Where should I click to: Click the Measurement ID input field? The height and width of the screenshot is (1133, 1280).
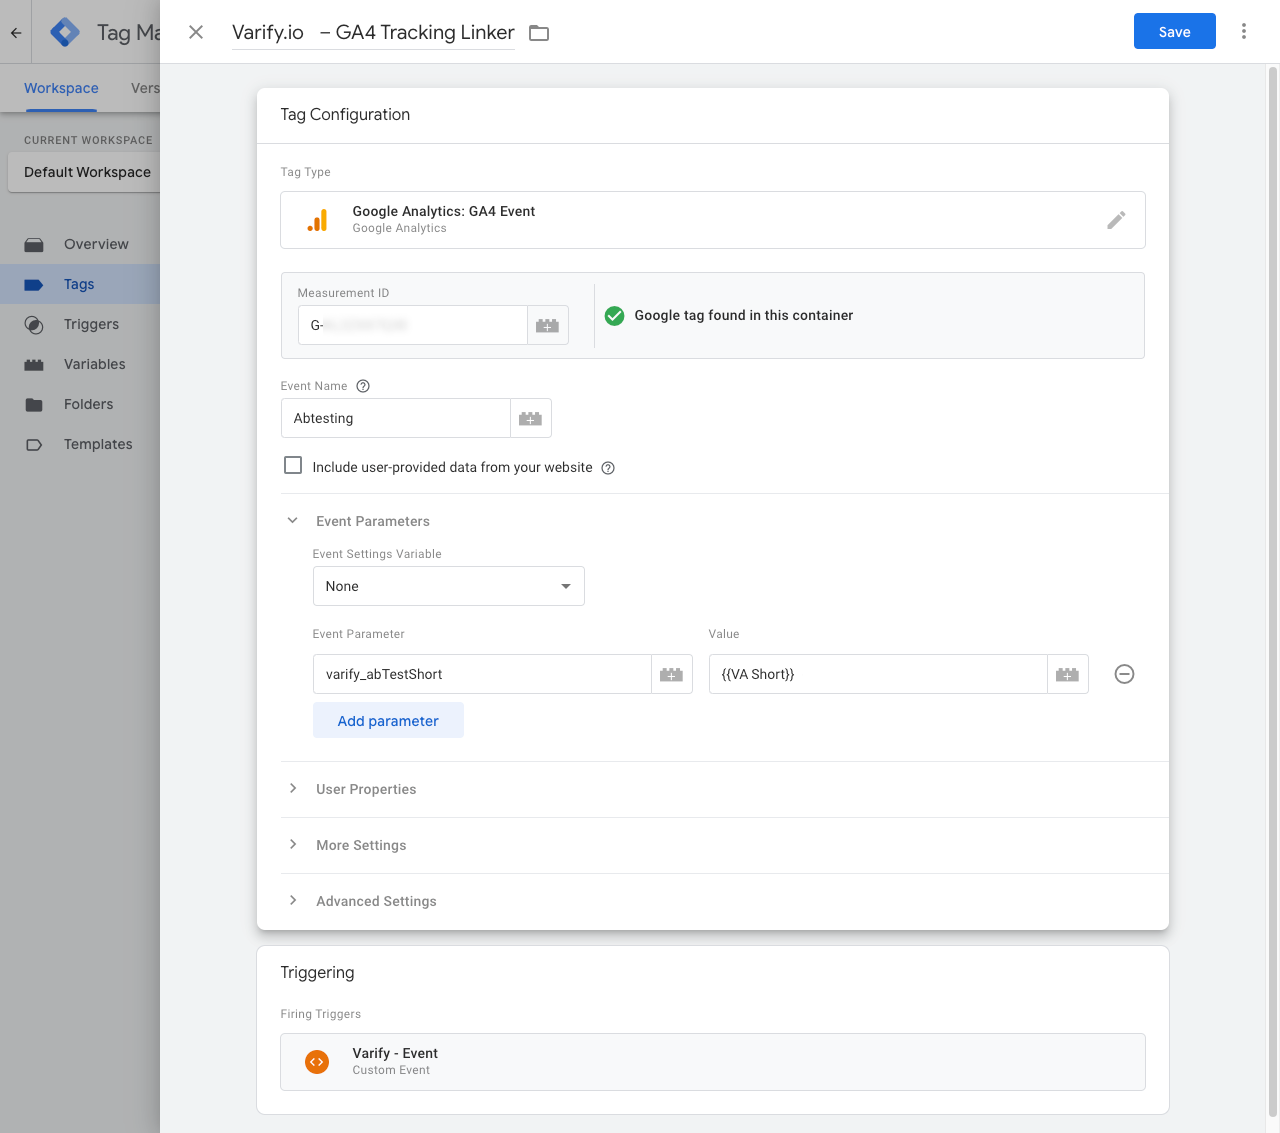pos(413,325)
